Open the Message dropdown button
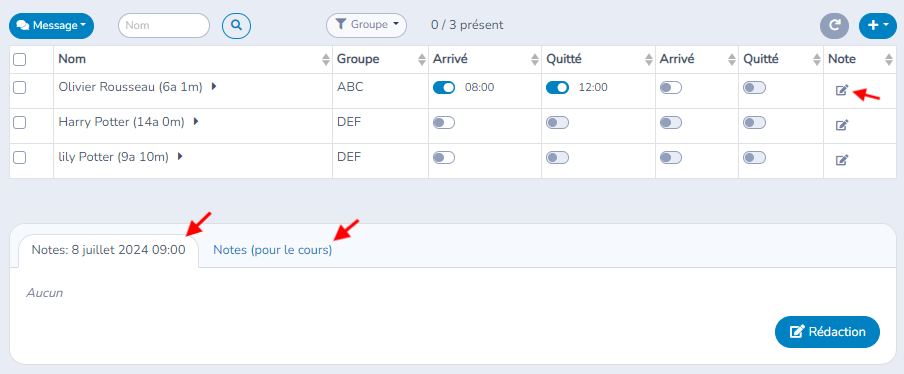Image resolution: width=904 pixels, height=374 pixels. point(51,25)
